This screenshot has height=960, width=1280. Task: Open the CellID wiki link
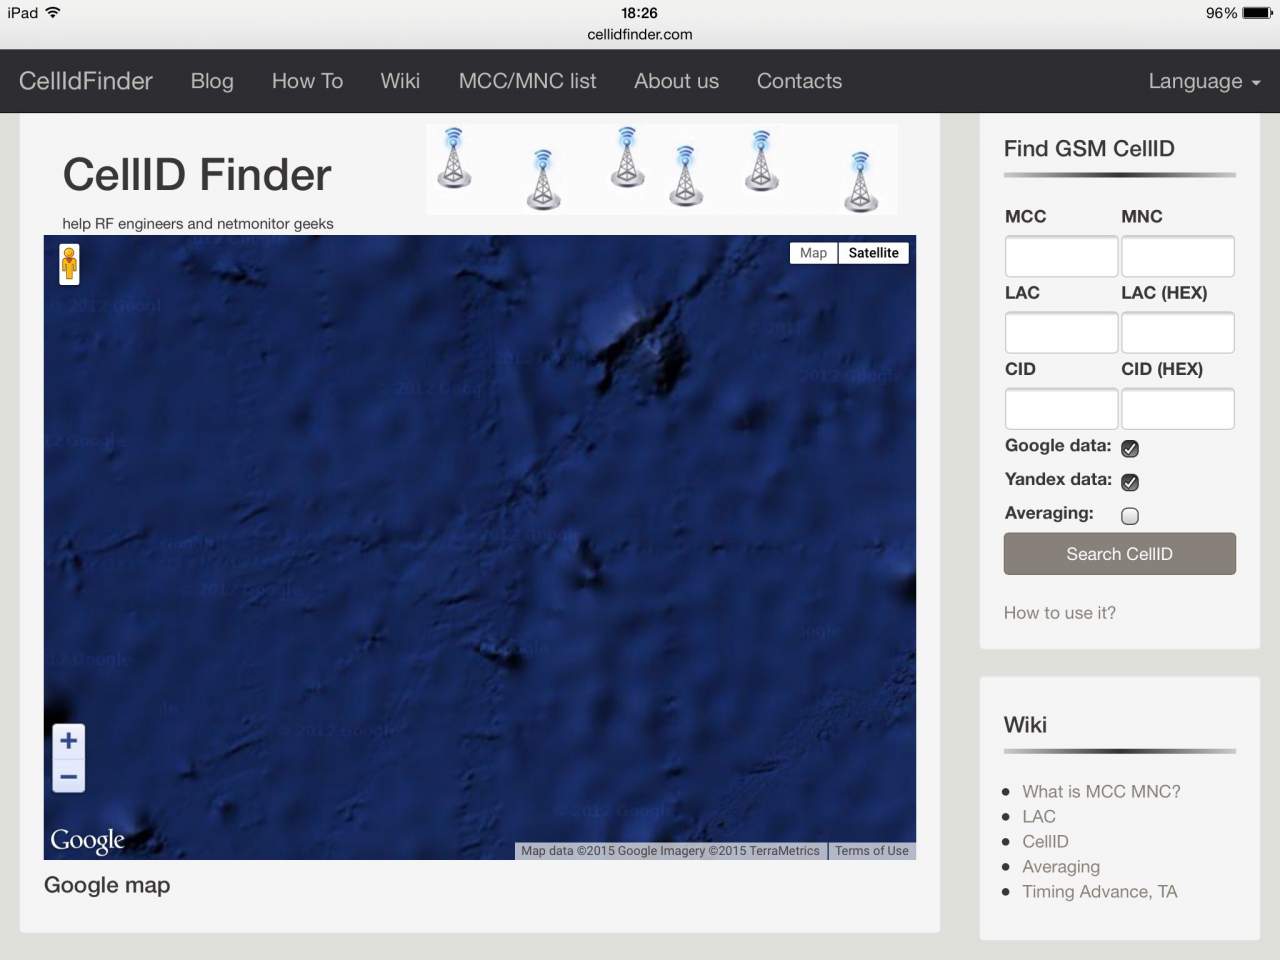(x=1045, y=842)
